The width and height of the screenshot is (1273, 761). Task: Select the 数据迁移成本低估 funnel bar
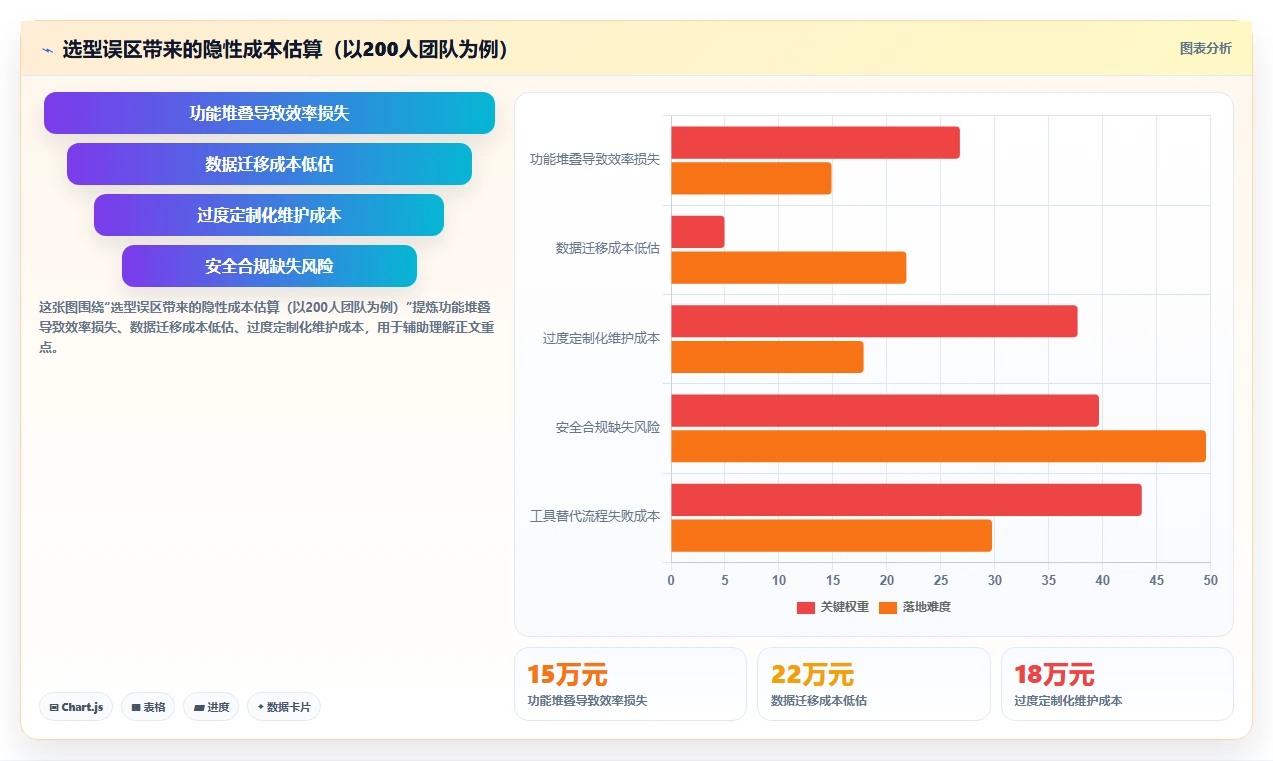[269, 164]
